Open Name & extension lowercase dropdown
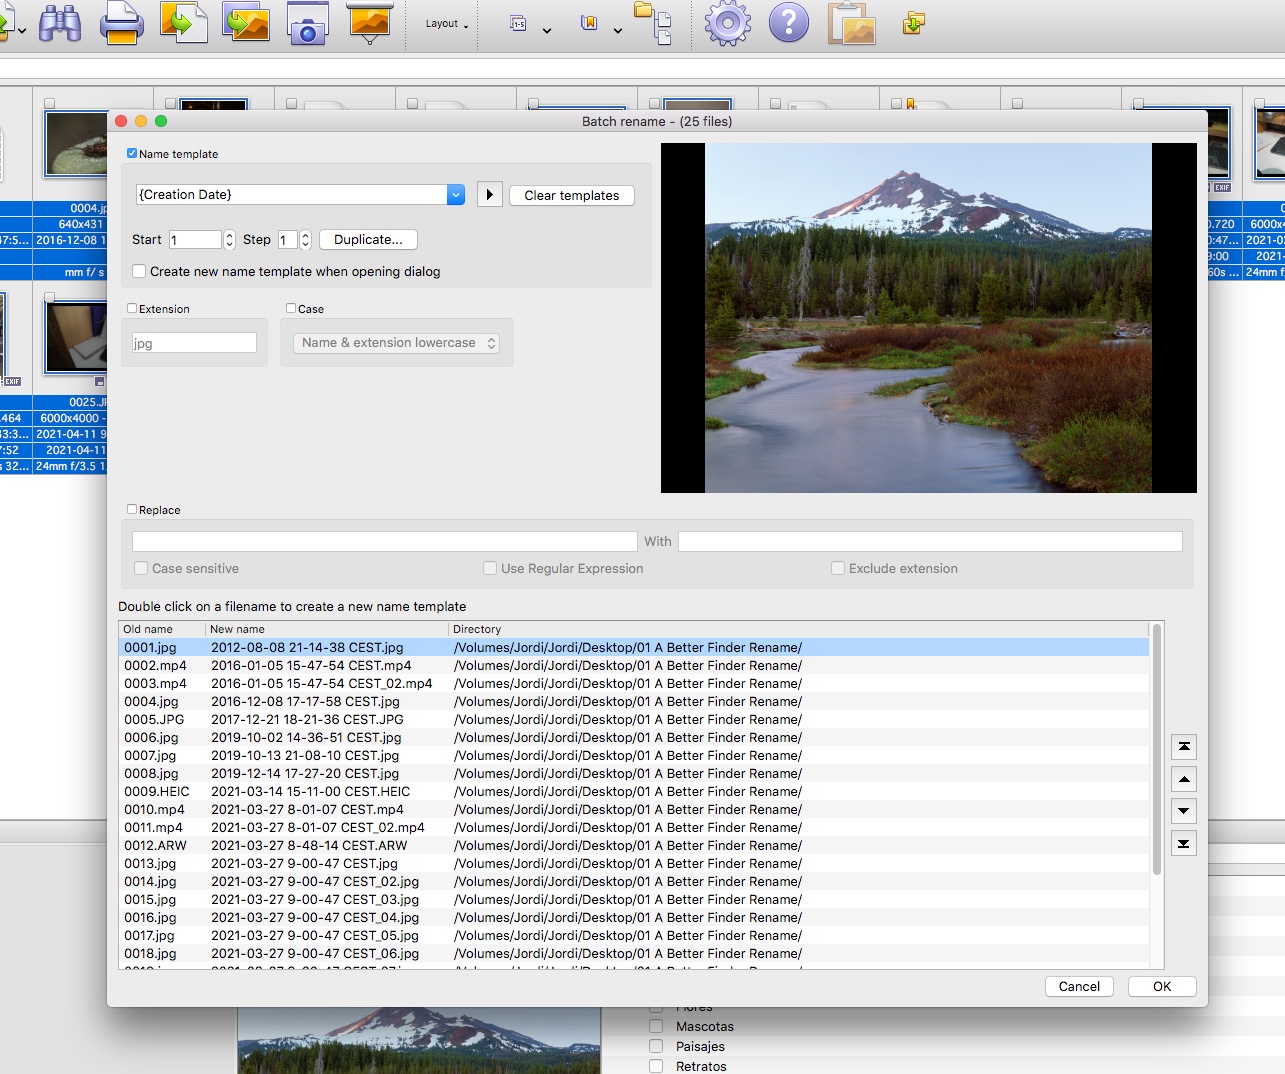Screen dimensions: 1285x1074 [398, 343]
